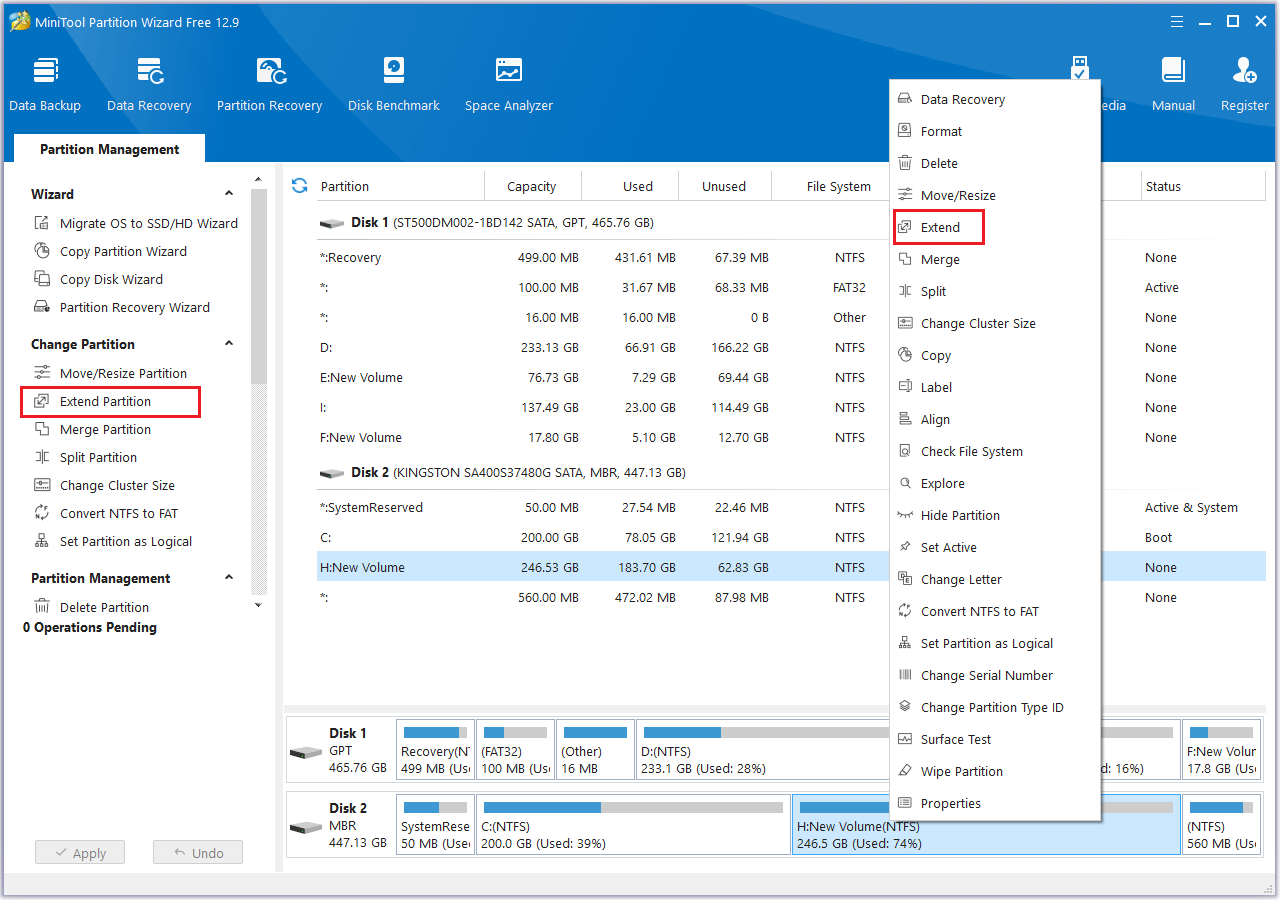Pick Change Letter from the context menu
This screenshot has width=1280, height=900.
pyautogui.click(x=995, y=579)
